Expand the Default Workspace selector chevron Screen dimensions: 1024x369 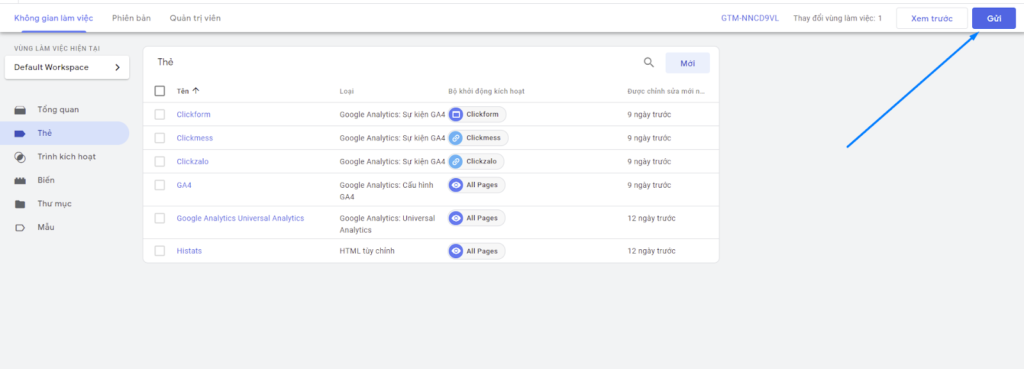click(x=118, y=67)
